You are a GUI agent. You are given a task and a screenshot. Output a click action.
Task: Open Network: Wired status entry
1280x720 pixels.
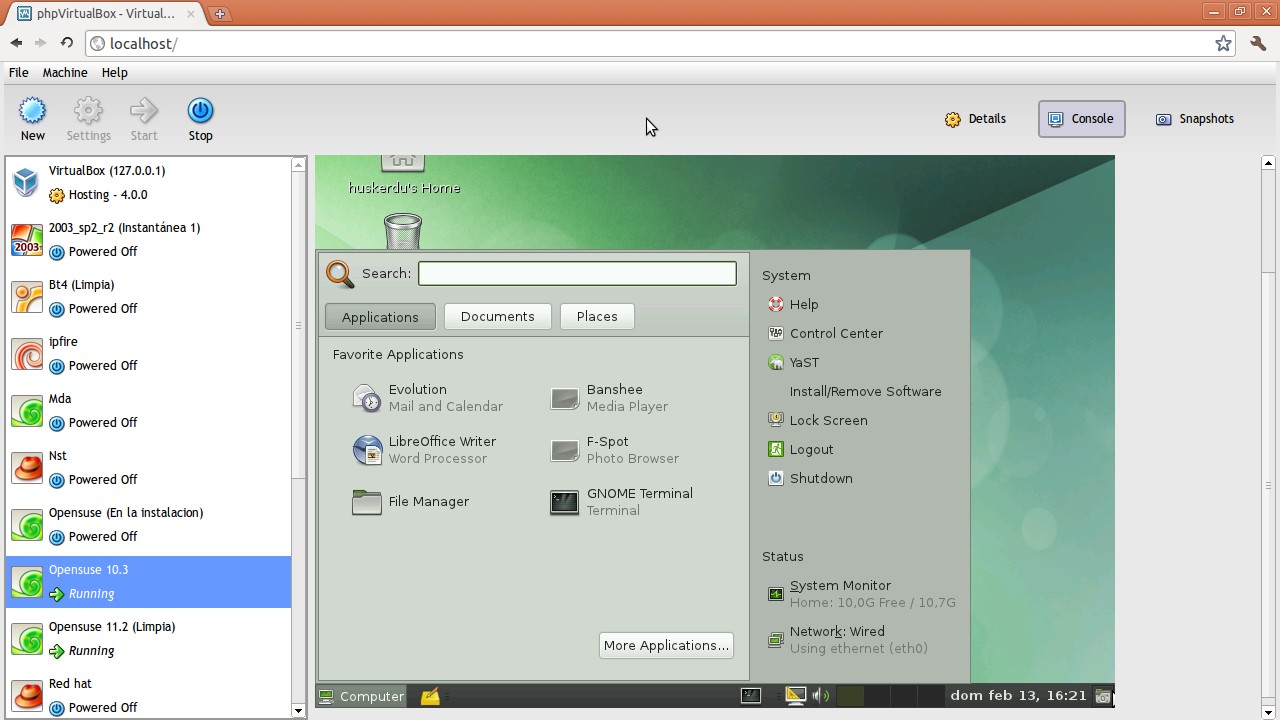(847, 640)
